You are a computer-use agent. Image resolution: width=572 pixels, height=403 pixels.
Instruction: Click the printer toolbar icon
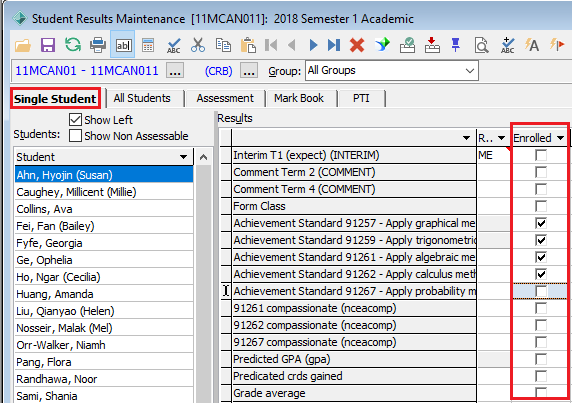point(98,45)
